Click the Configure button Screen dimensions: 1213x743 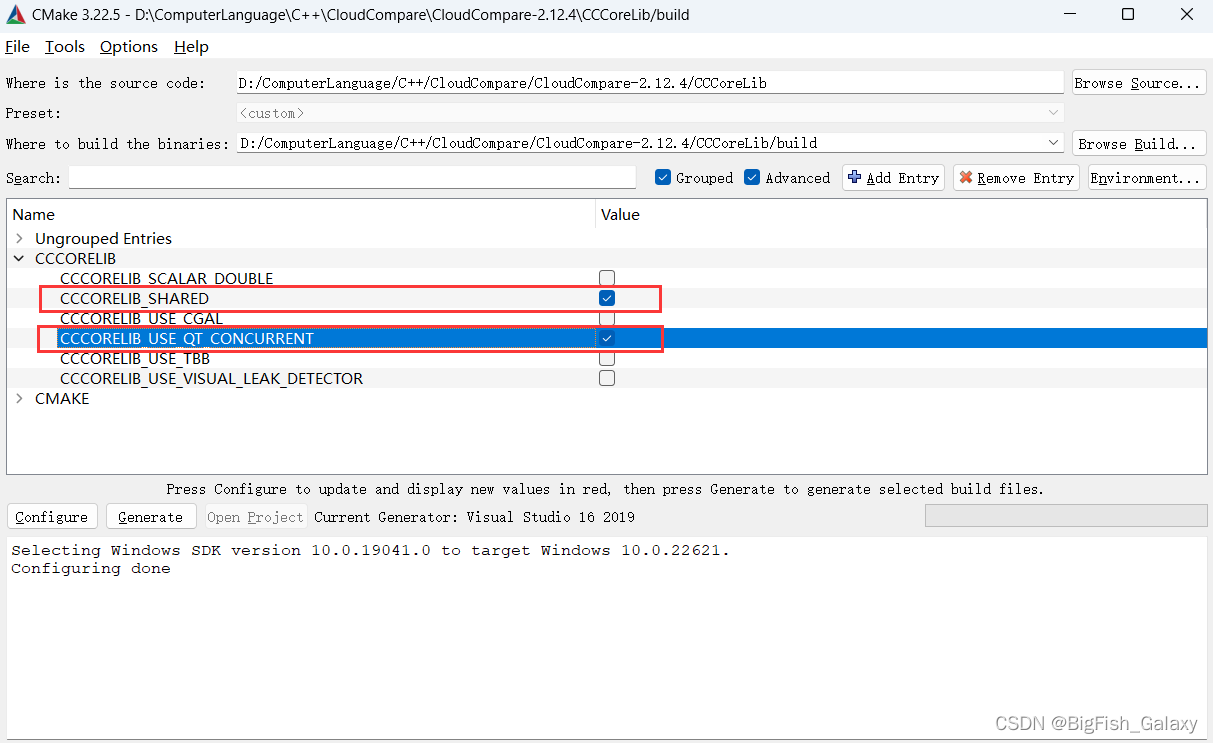tap(51, 516)
